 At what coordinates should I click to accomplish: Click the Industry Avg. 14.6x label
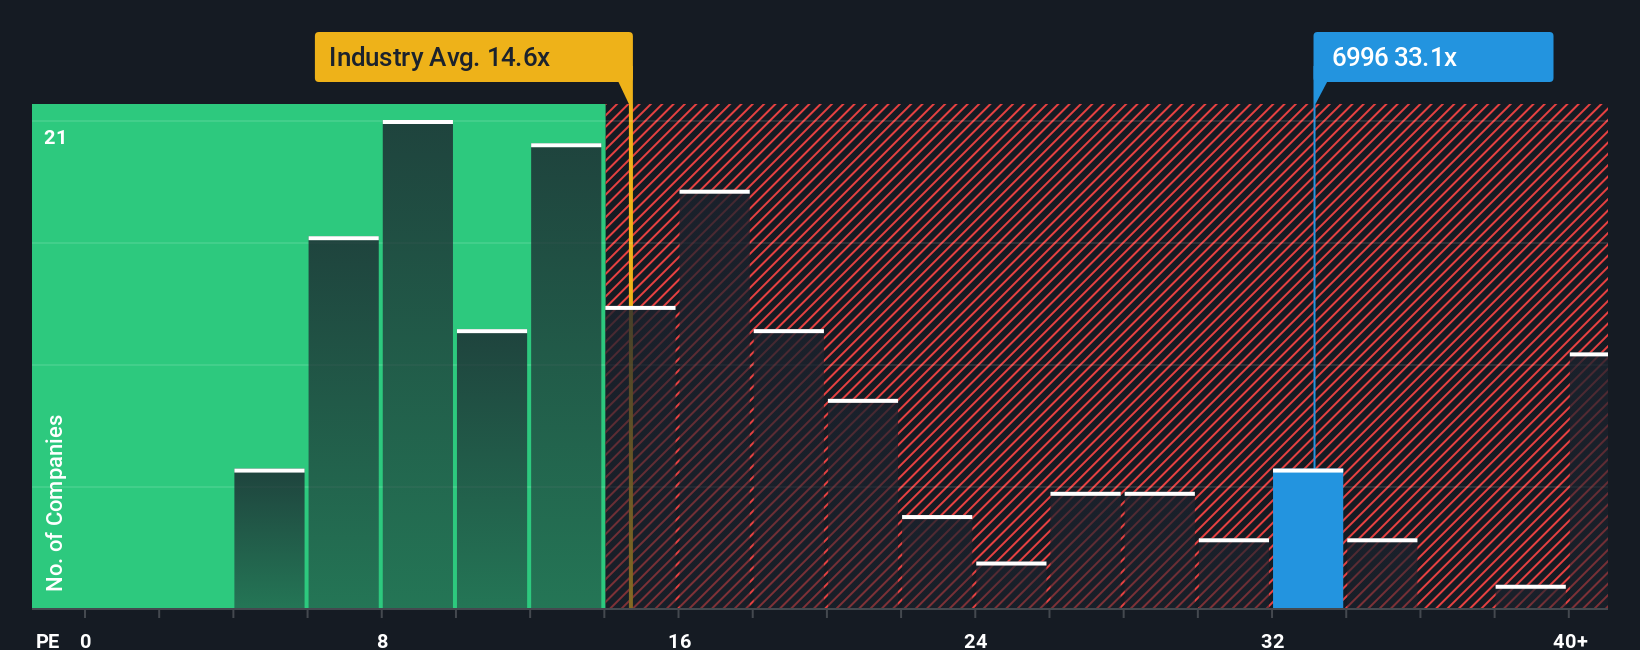coord(474,57)
